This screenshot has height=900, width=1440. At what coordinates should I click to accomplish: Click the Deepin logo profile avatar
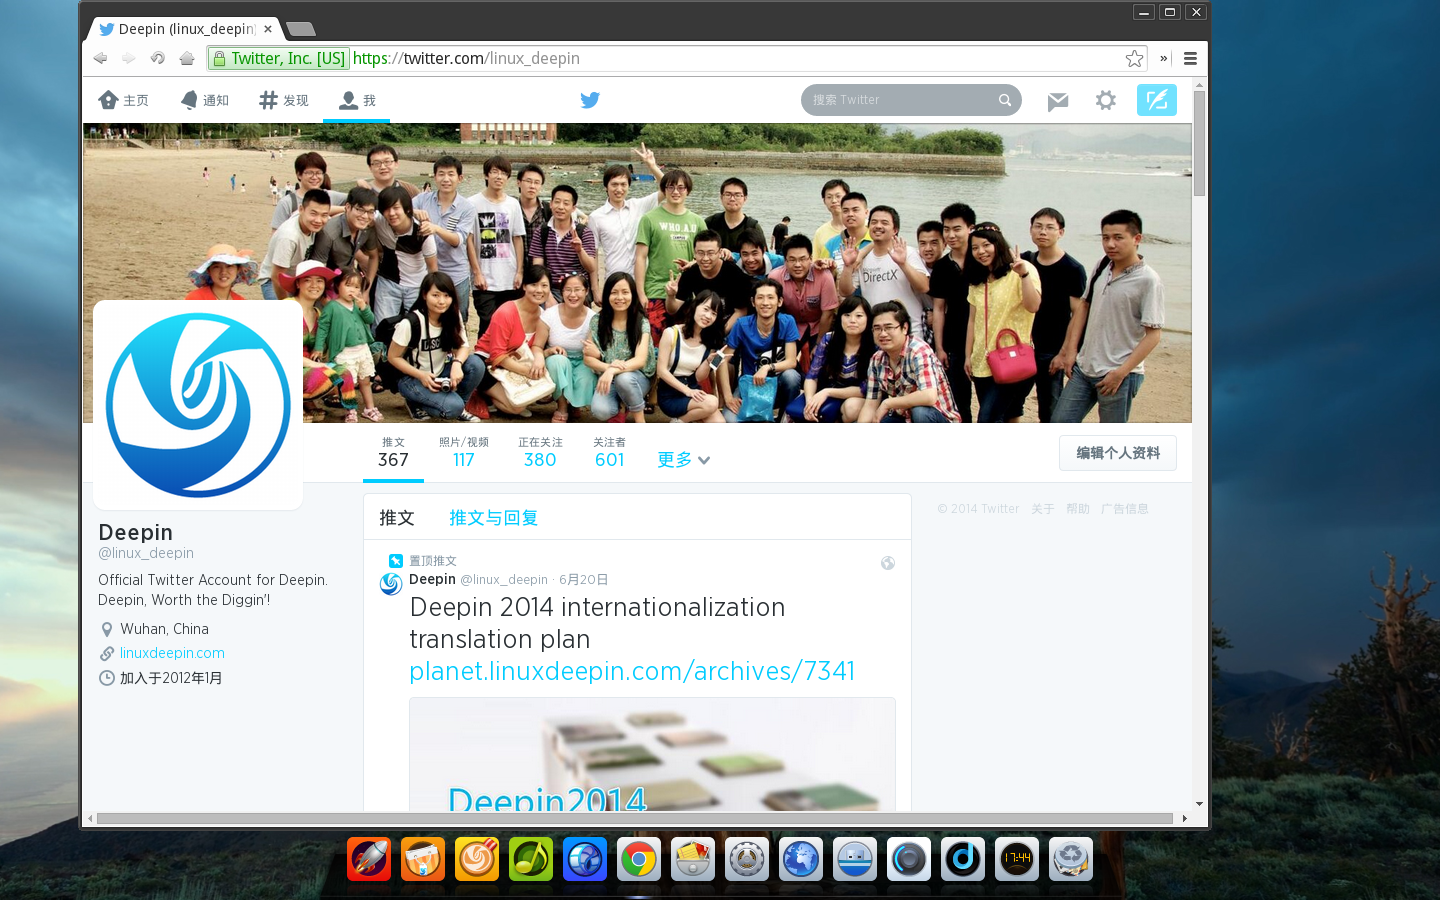198,405
